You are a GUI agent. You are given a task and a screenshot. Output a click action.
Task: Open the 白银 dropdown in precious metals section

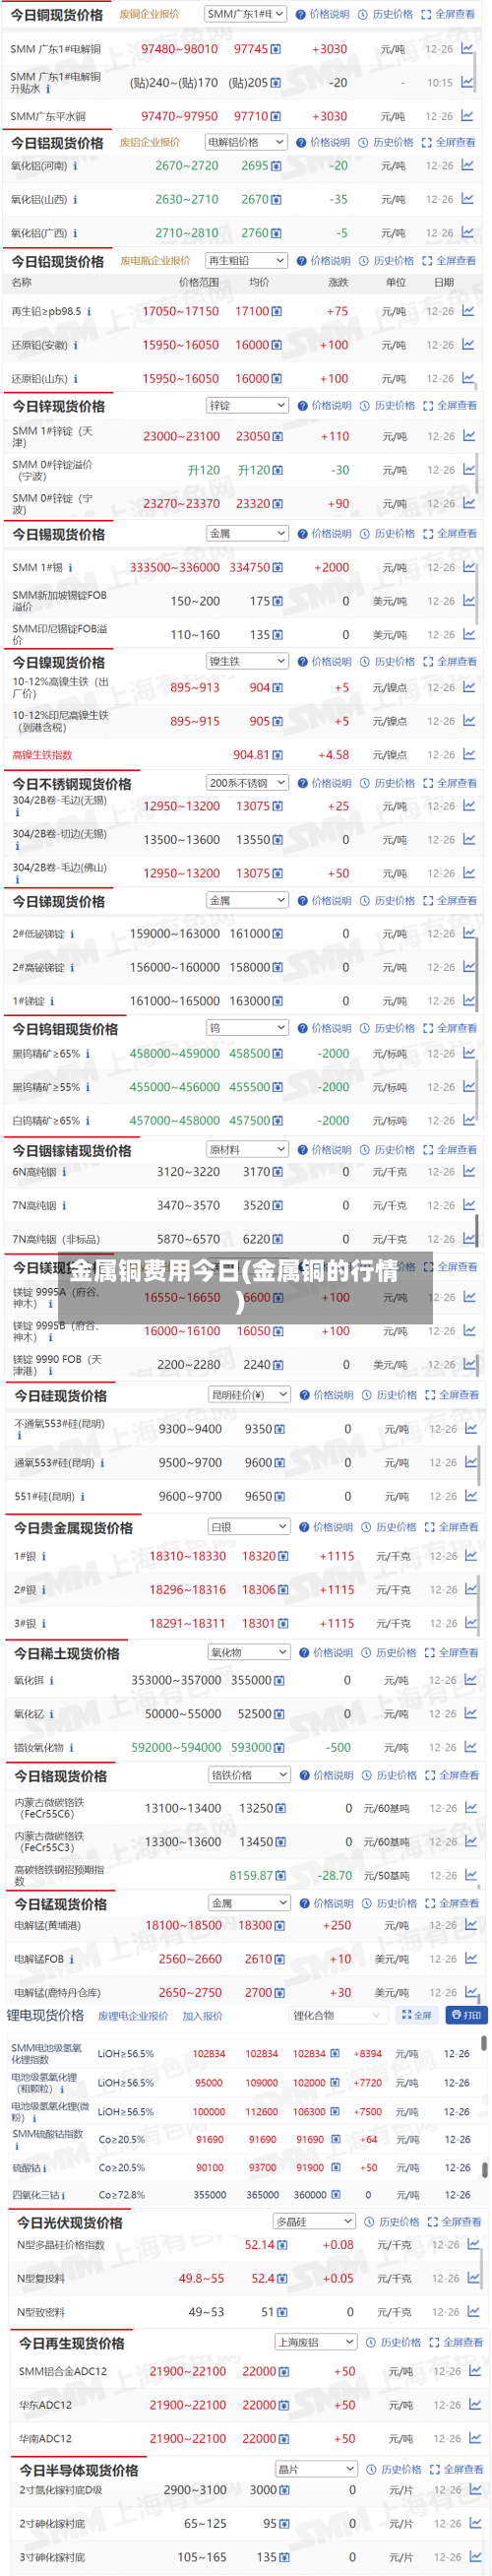coord(249,1527)
